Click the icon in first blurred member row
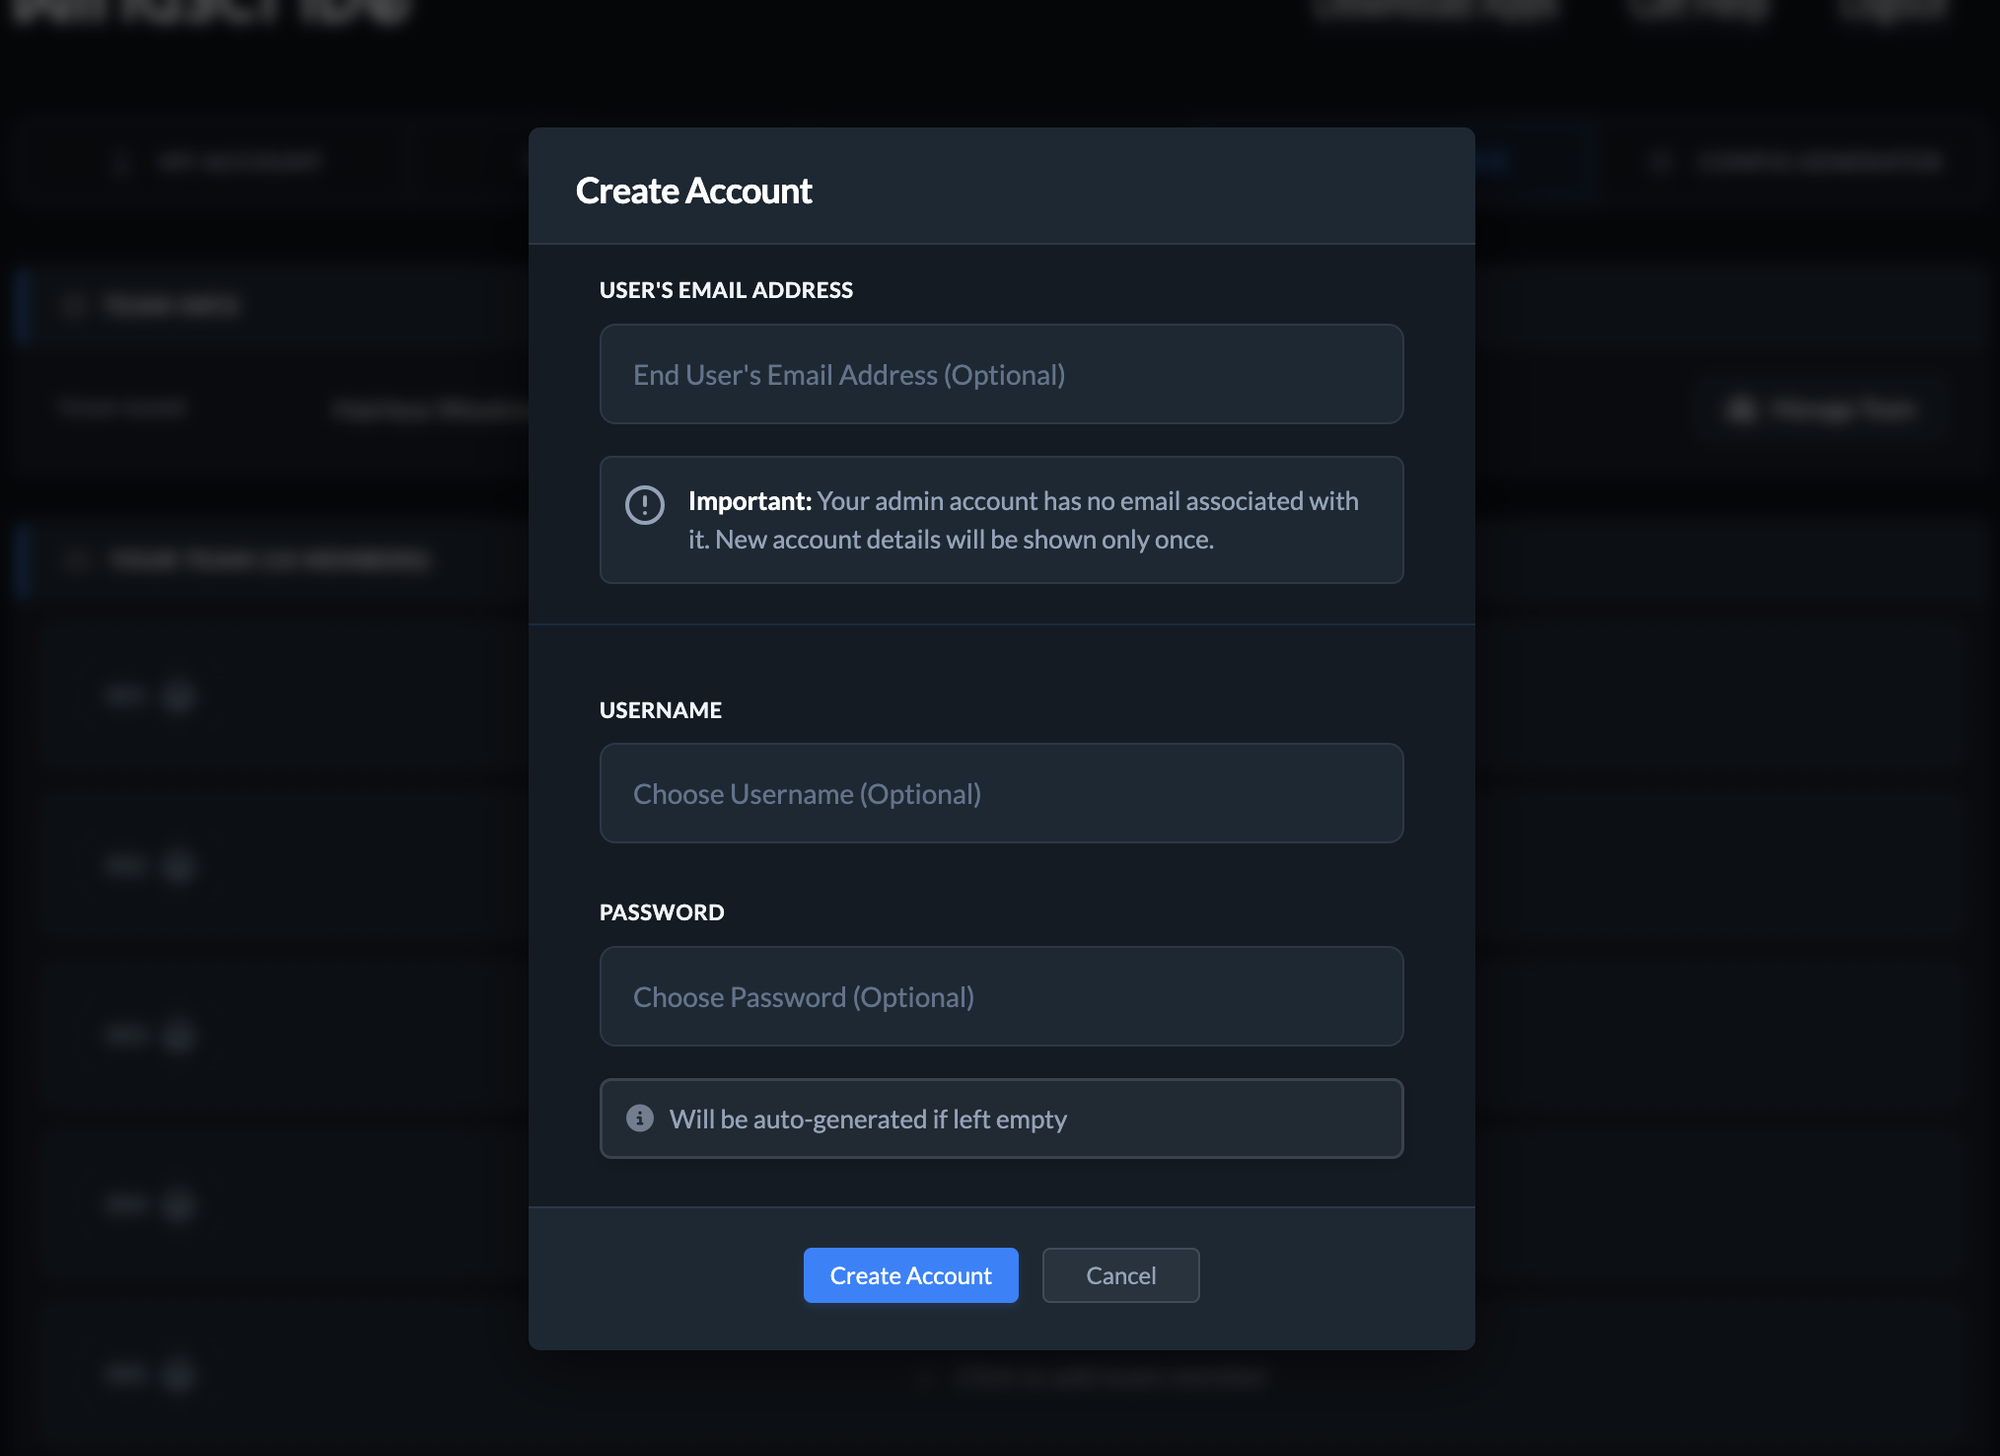This screenshot has width=2000, height=1456. (178, 696)
